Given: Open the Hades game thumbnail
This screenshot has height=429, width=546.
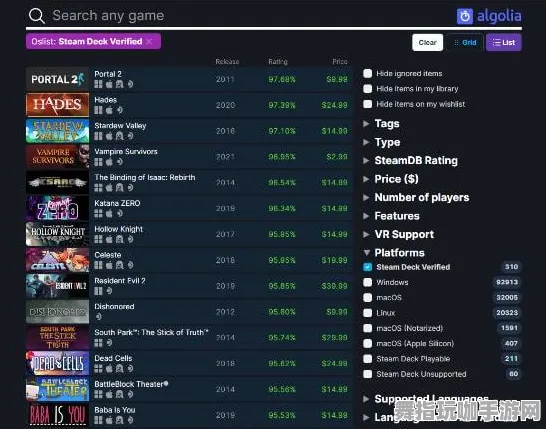Looking at the screenshot, I should (57, 105).
